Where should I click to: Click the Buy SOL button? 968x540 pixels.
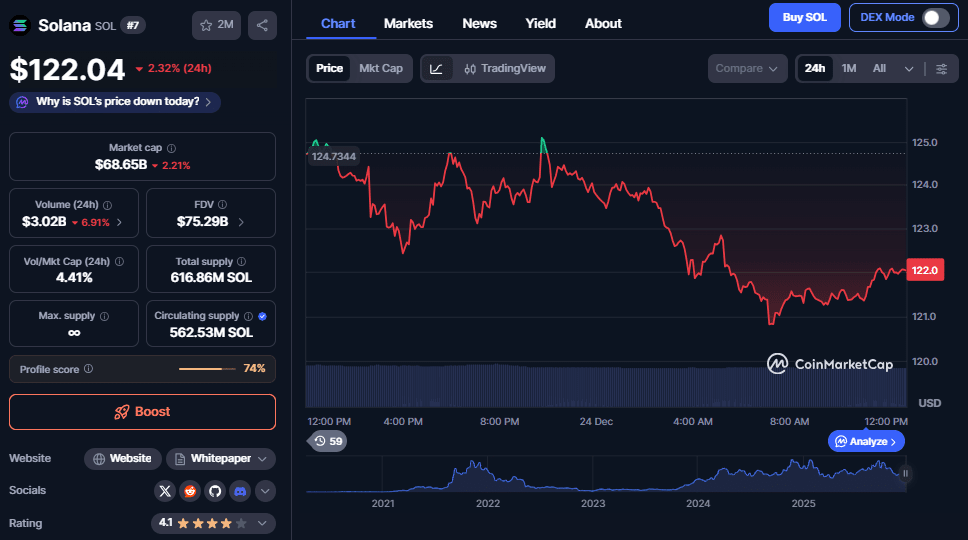(804, 17)
